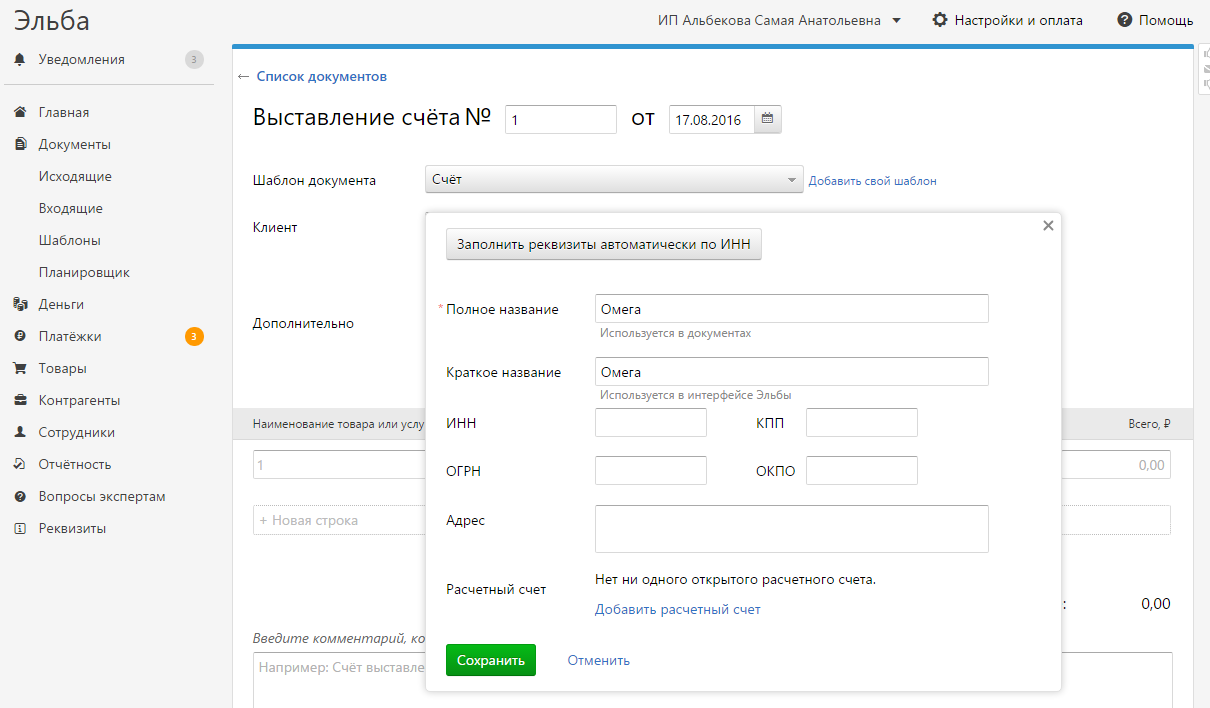The image size is (1210, 708).
Task: Click into the ИНН input field
Action: click(x=651, y=423)
